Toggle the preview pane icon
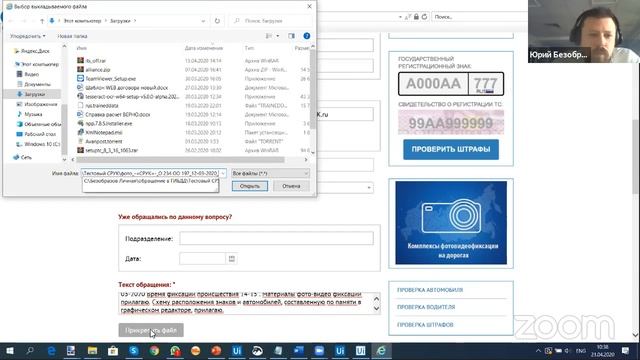The image size is (640, 360). 291,36
